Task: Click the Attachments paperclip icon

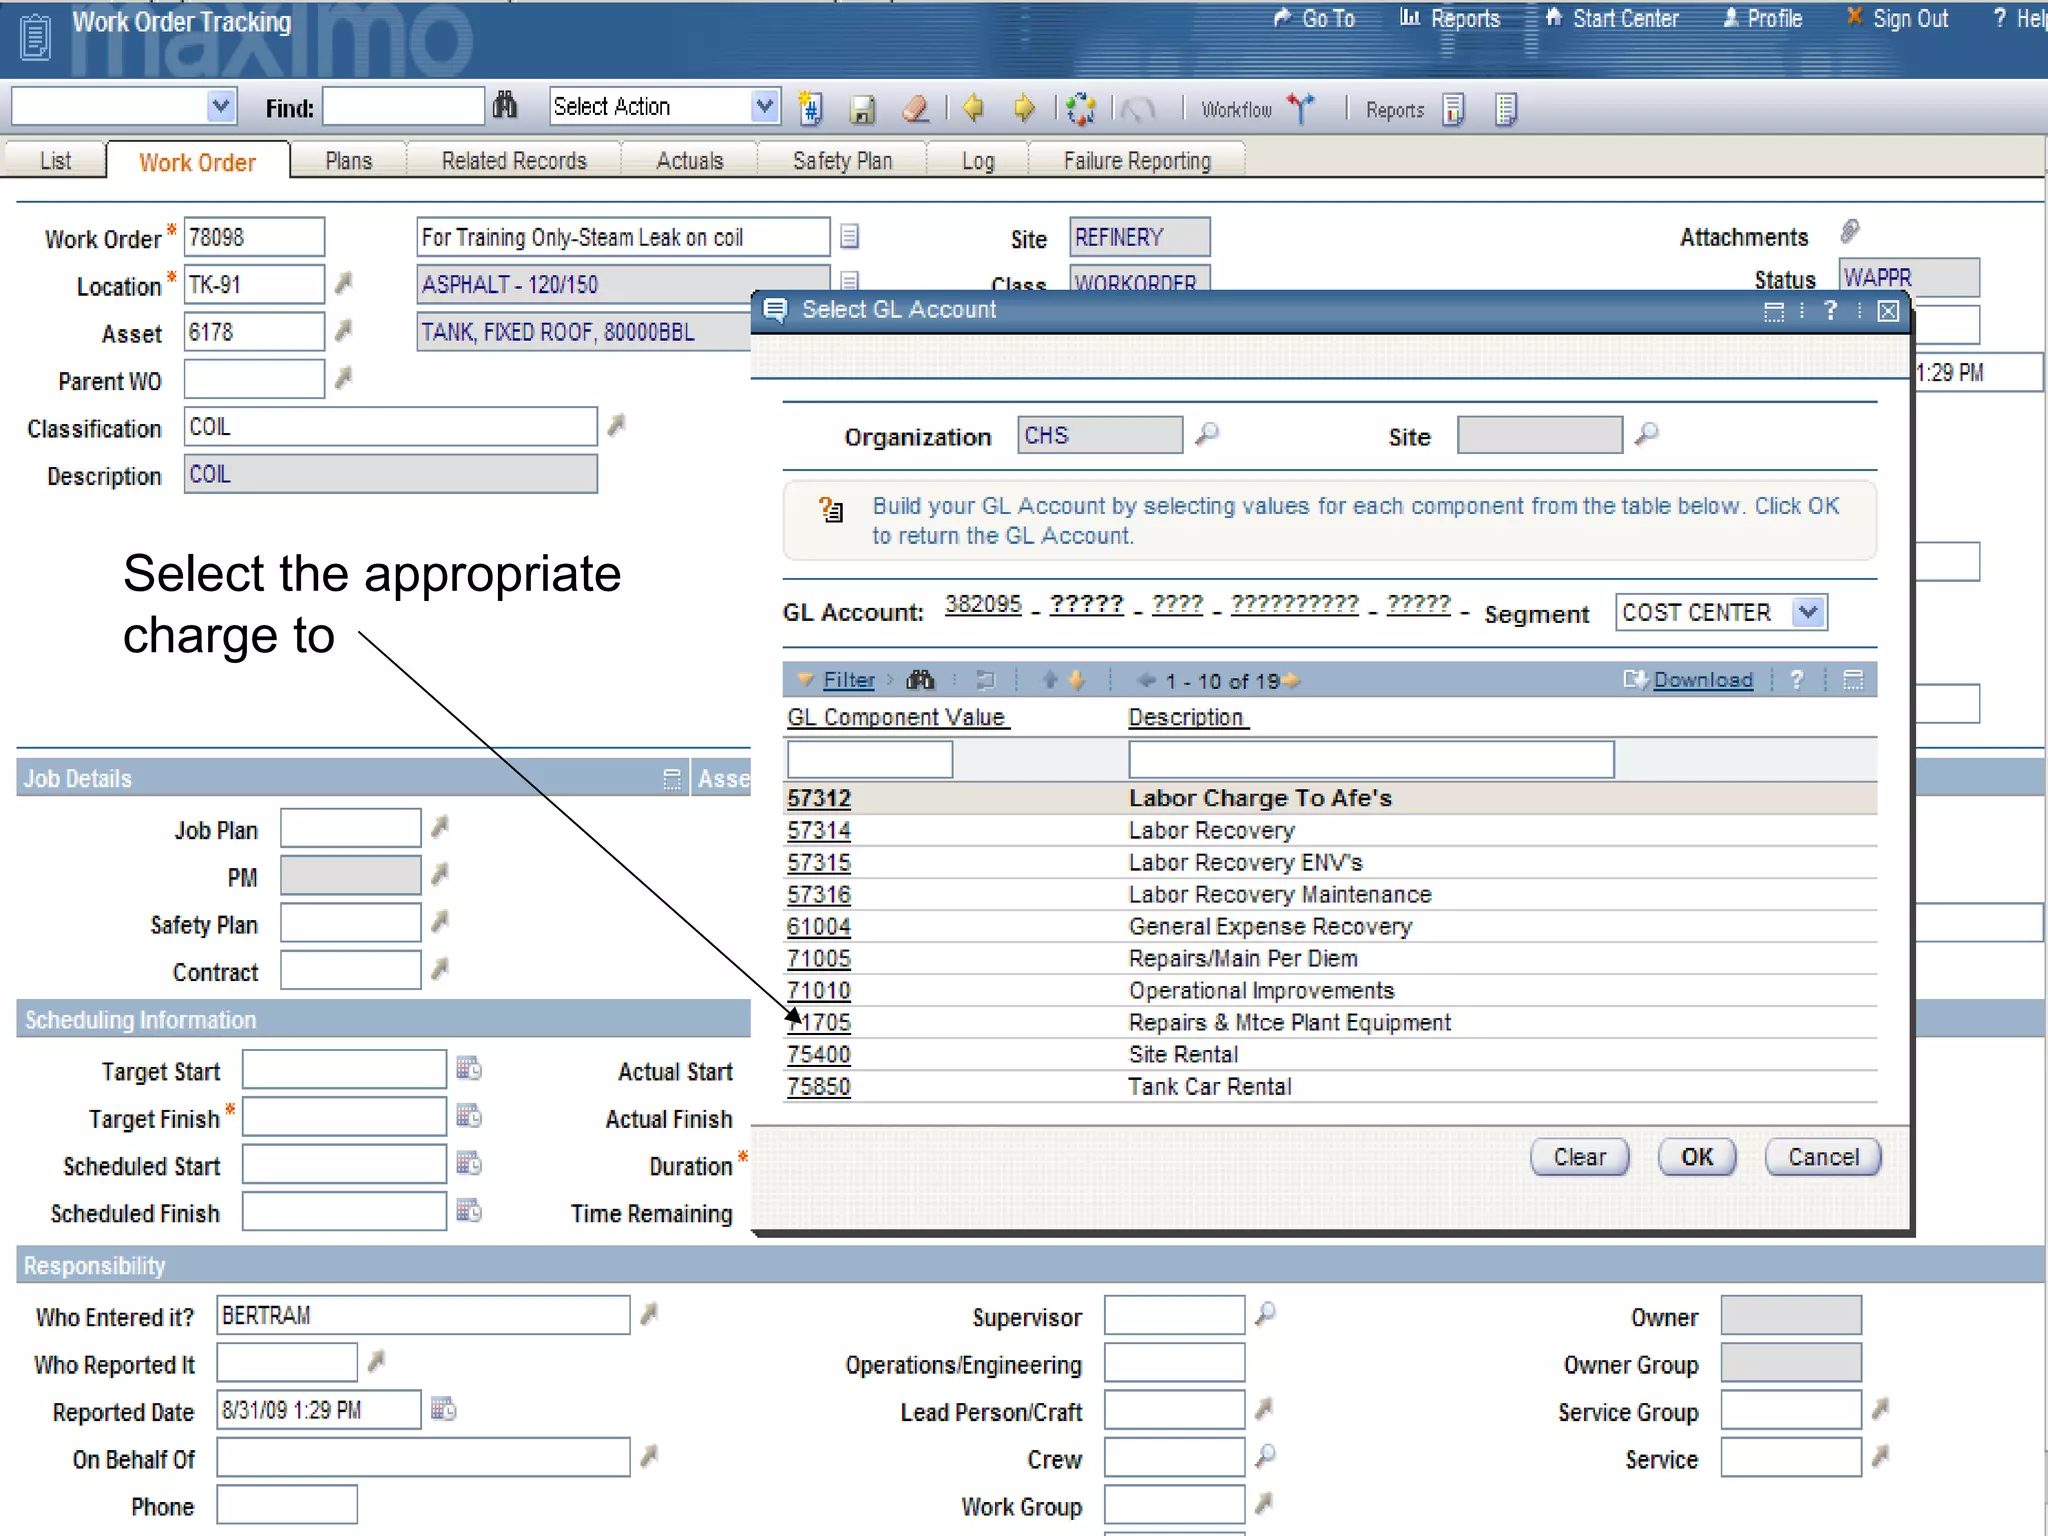Action: pos(1849,233)
